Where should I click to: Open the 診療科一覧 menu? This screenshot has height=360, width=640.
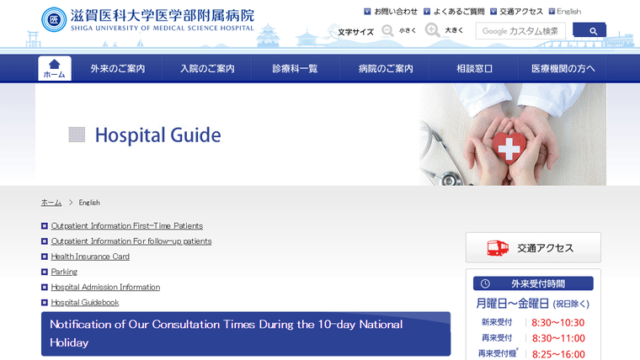[x=295, y=69]
